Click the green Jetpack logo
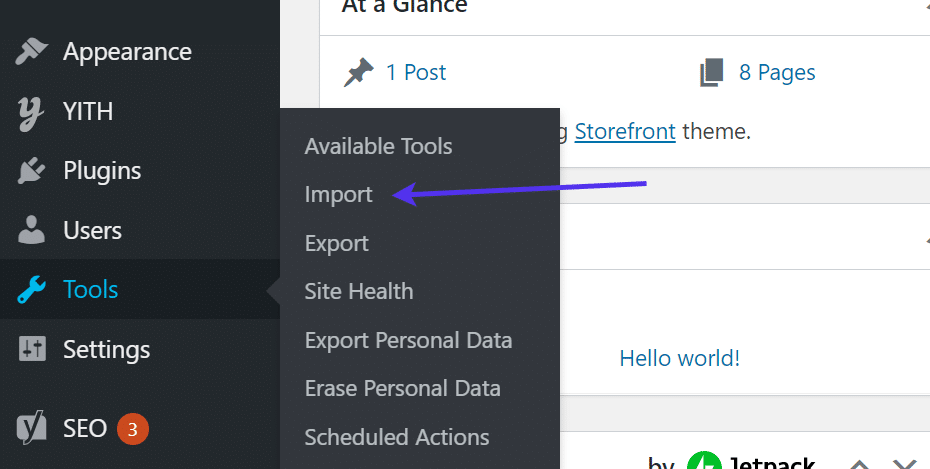The width and height of the screenshot is (930, 469). [x=704, y=463]
